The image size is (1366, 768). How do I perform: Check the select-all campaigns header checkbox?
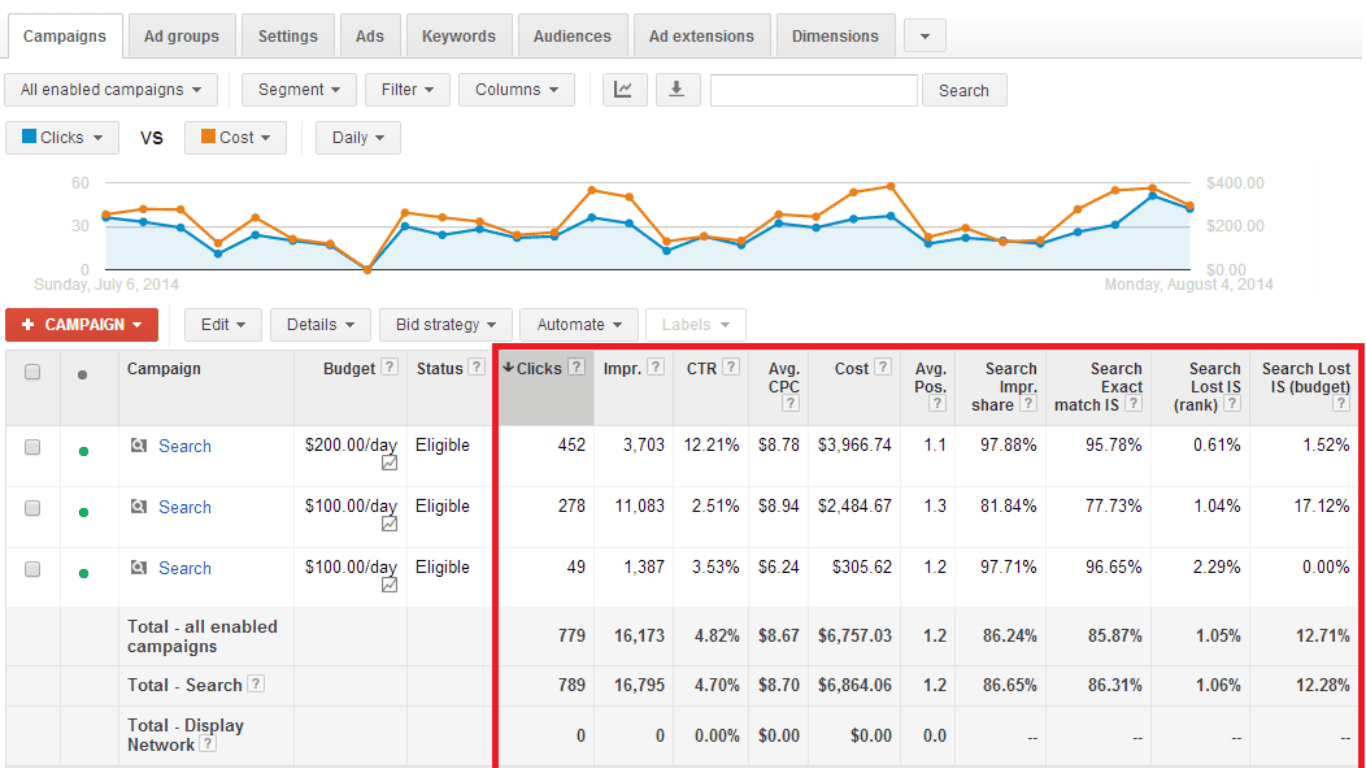33,372
